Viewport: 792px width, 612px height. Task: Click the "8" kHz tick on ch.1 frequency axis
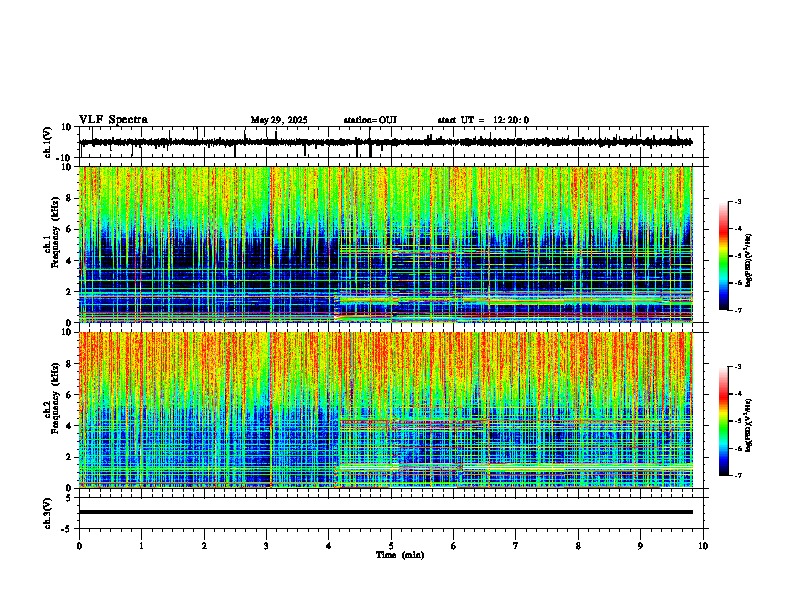click(x=71, y=198)
